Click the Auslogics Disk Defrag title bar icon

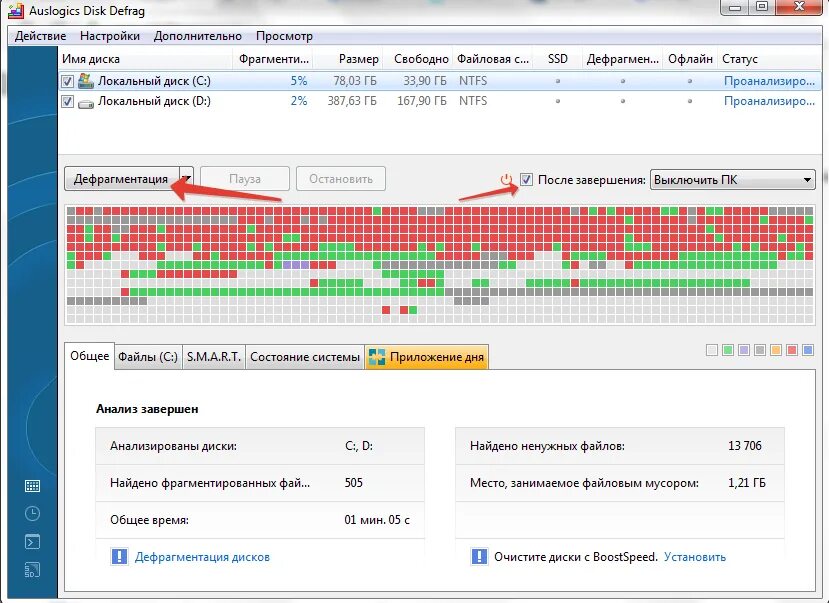pos(16,11)
